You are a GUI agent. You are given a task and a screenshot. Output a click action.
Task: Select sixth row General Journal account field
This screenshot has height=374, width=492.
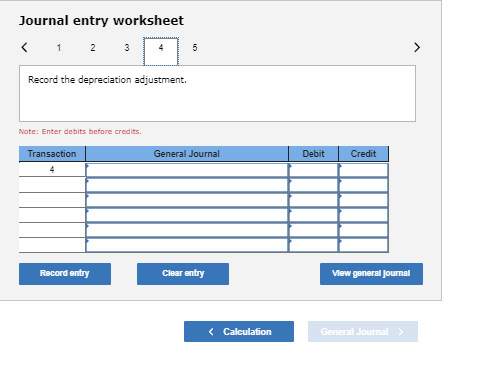[x=187, y=245]
